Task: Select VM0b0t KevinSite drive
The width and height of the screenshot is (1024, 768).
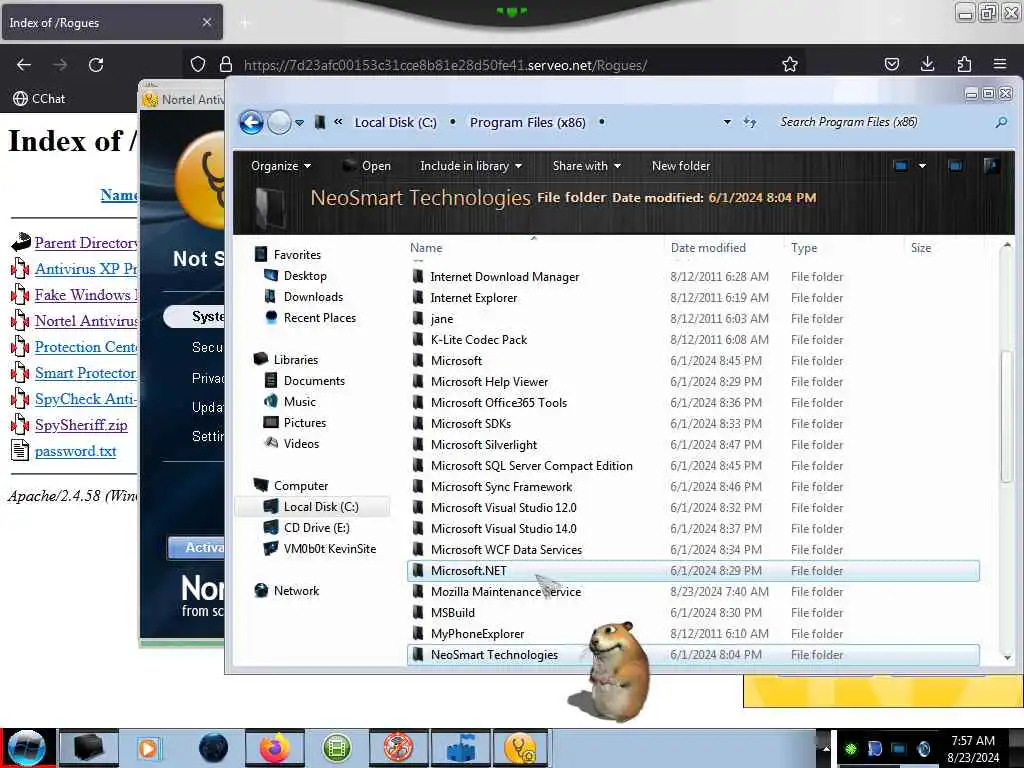Action: pos(330,549)
